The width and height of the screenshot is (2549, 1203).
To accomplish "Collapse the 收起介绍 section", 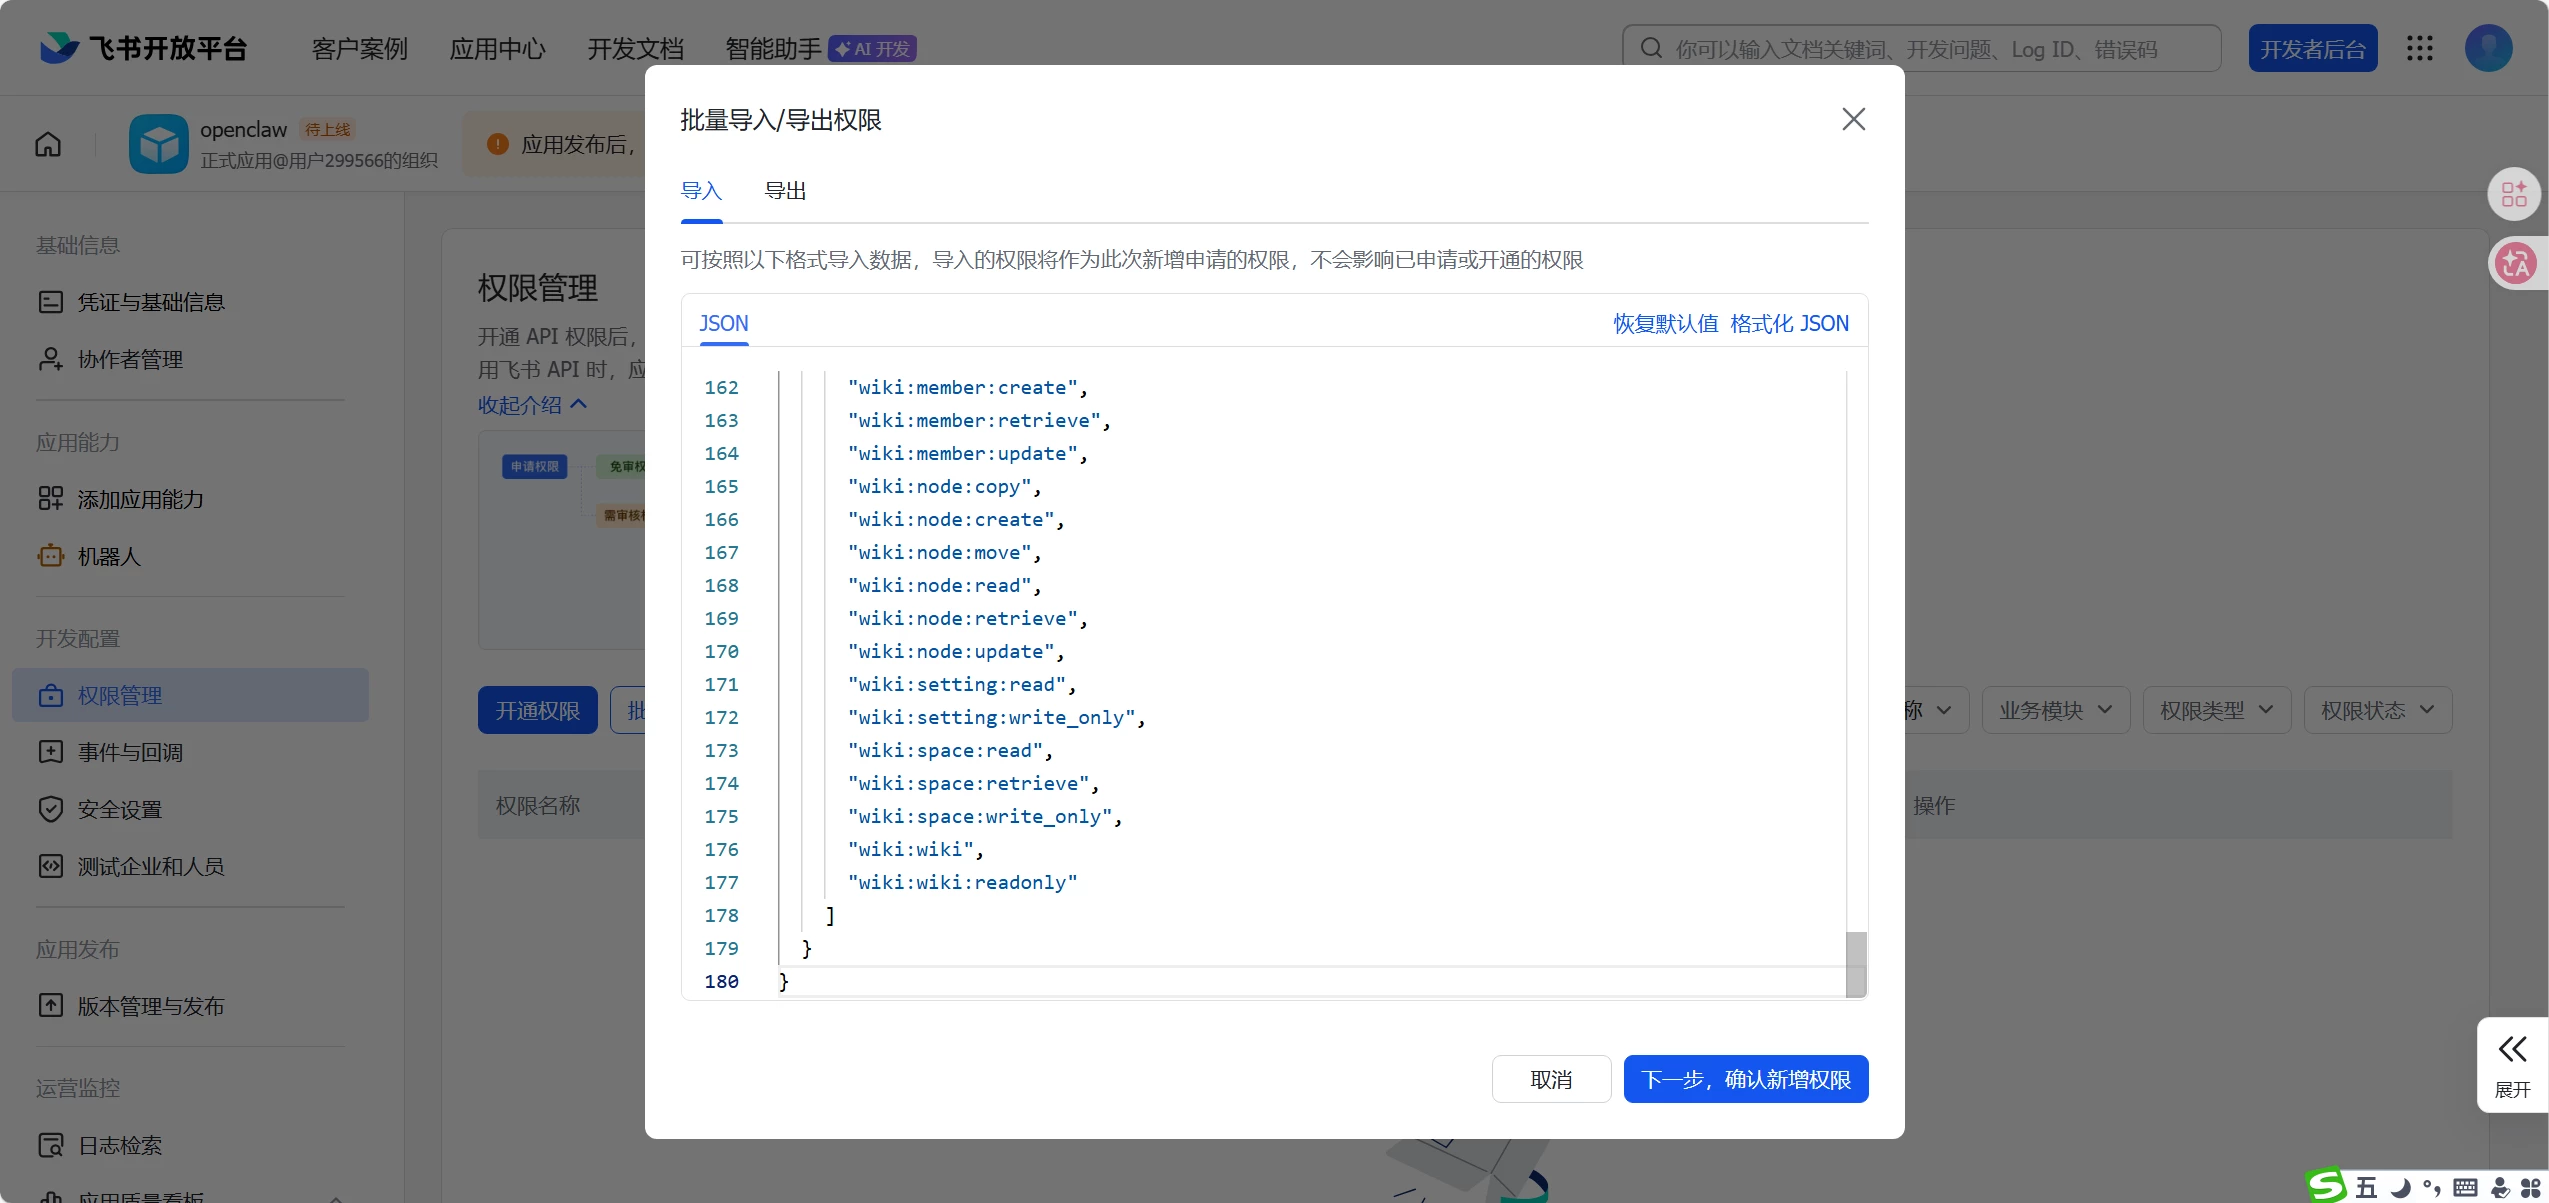I will click(x=532, y=404).
